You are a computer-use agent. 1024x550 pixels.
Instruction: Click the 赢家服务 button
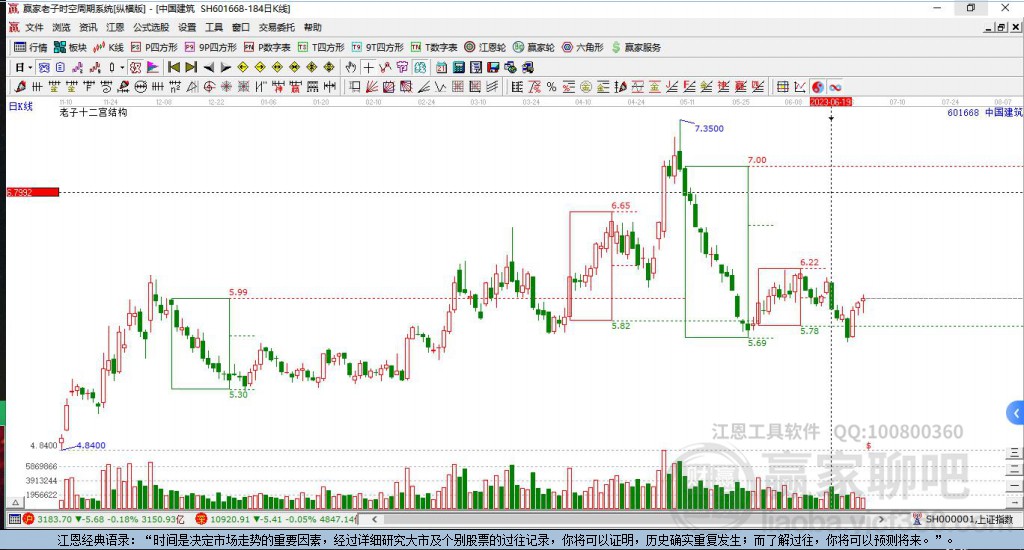pyautogui.click(x=635, y=47)
